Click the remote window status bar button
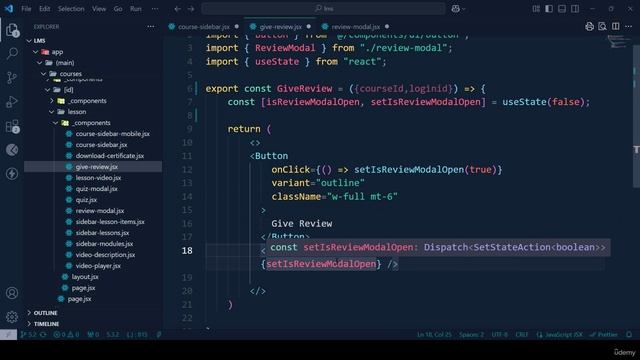This screenshot has height=360, width=640. 8,335
